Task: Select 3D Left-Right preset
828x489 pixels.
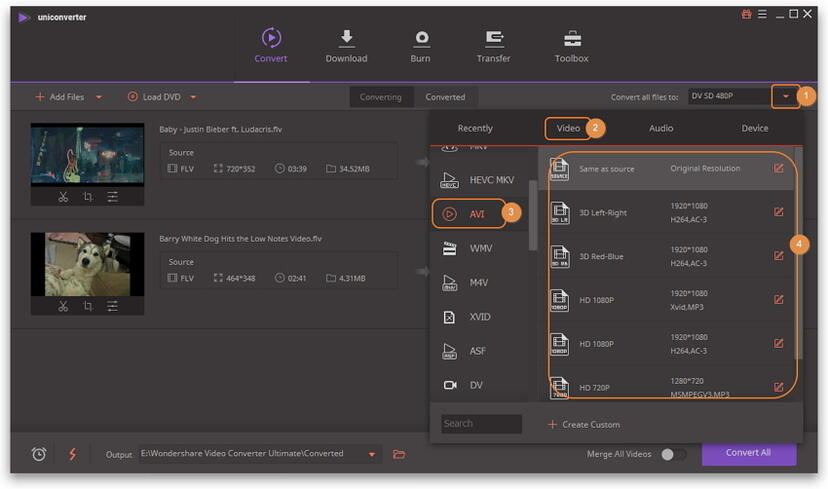Action: pos(666,212)
